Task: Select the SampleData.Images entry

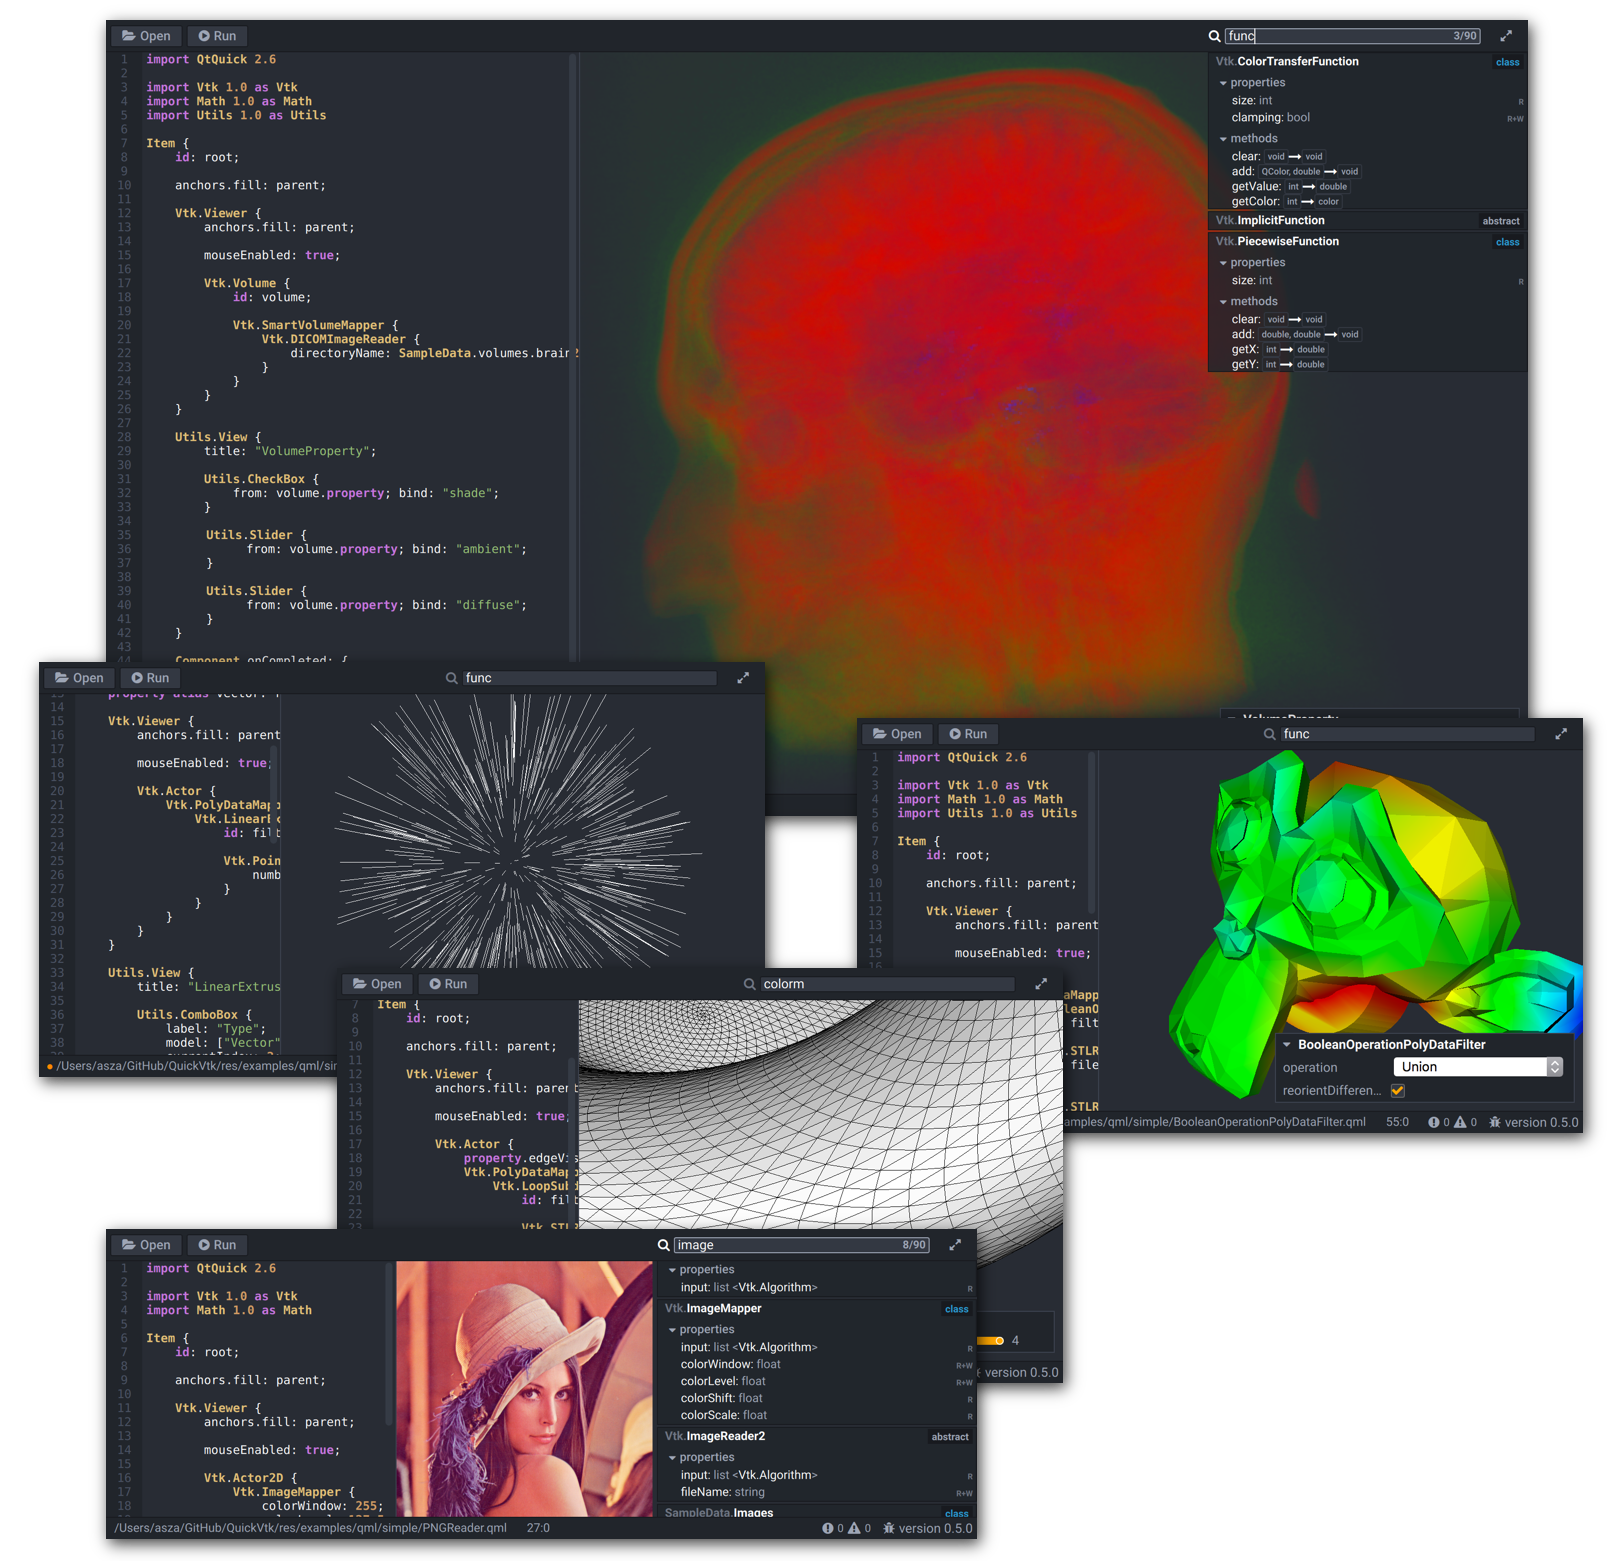Action: [816, 1513]
